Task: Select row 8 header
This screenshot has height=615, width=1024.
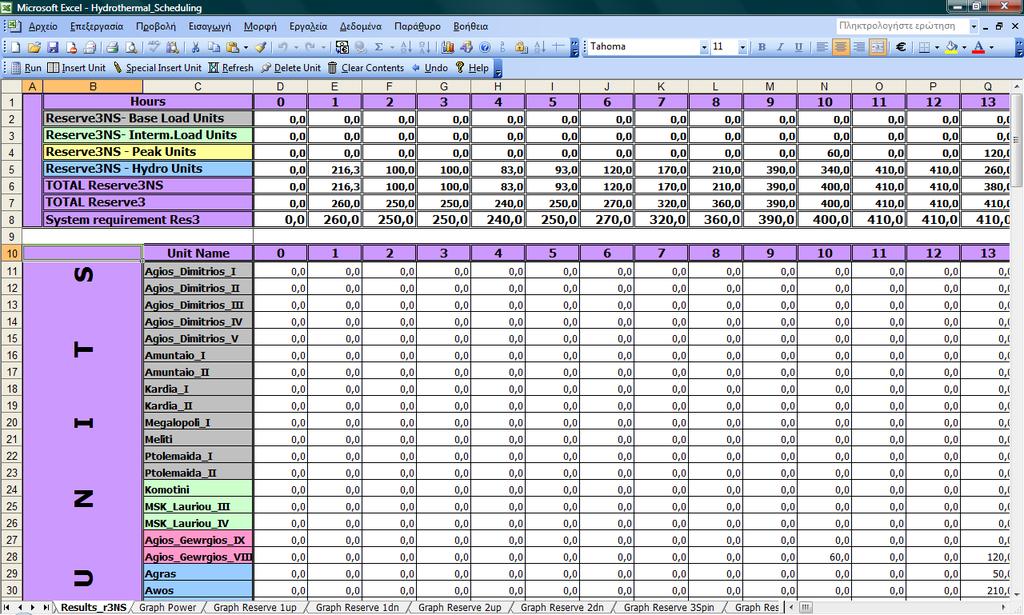Action: pyautogui.click(x=11, y=219)
